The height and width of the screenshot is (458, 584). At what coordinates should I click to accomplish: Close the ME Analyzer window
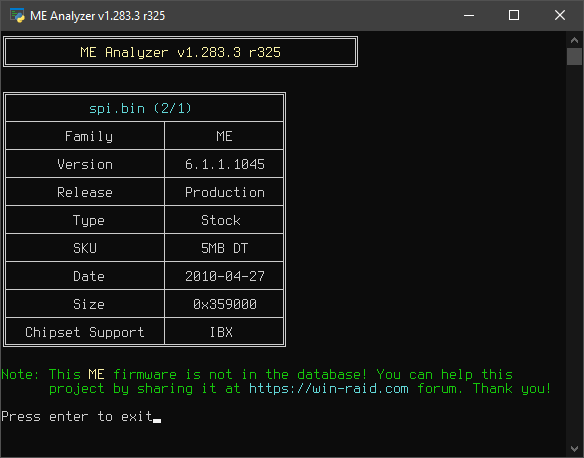click(x=560, y=16)
